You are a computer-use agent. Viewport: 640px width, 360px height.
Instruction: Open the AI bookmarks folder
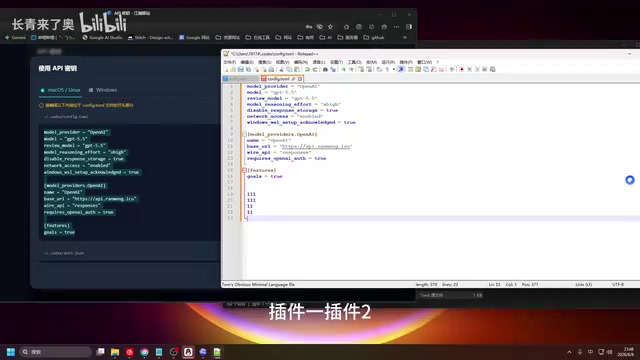pos(326,38)
